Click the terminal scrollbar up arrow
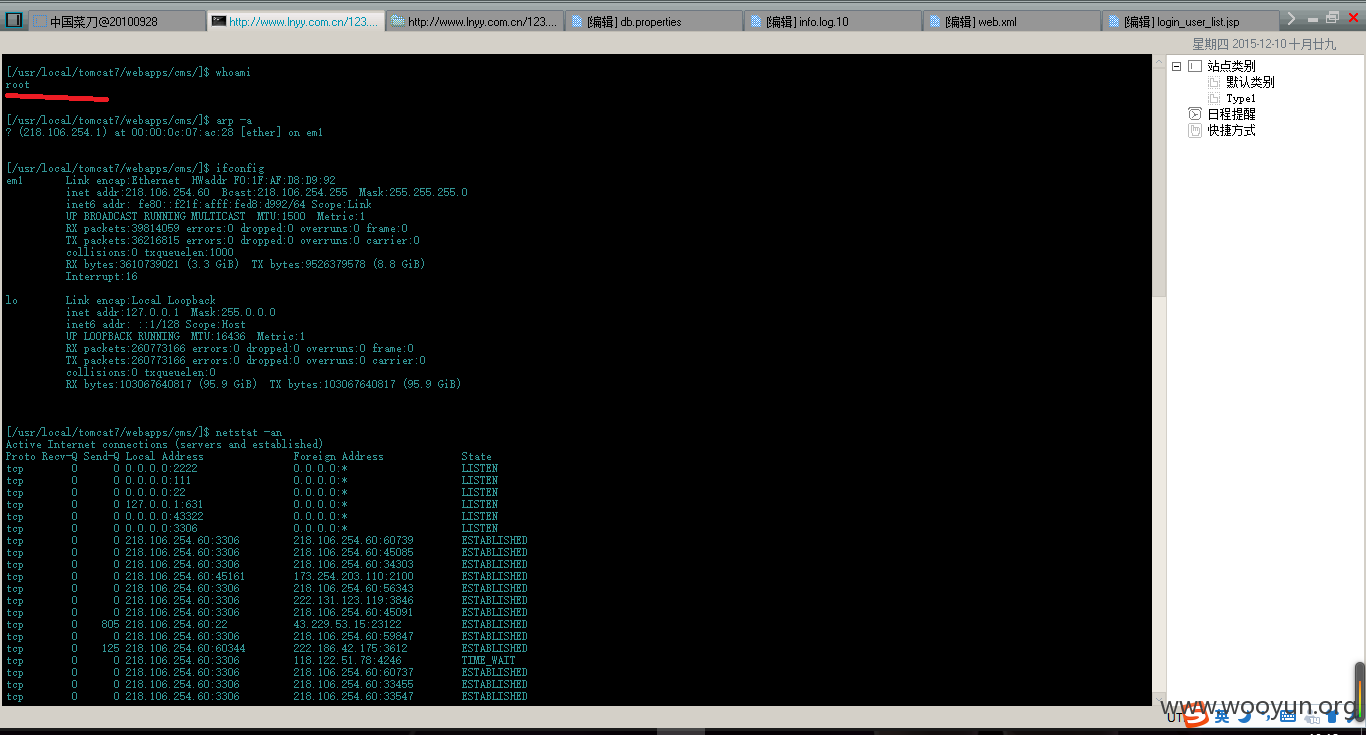 1158,61
